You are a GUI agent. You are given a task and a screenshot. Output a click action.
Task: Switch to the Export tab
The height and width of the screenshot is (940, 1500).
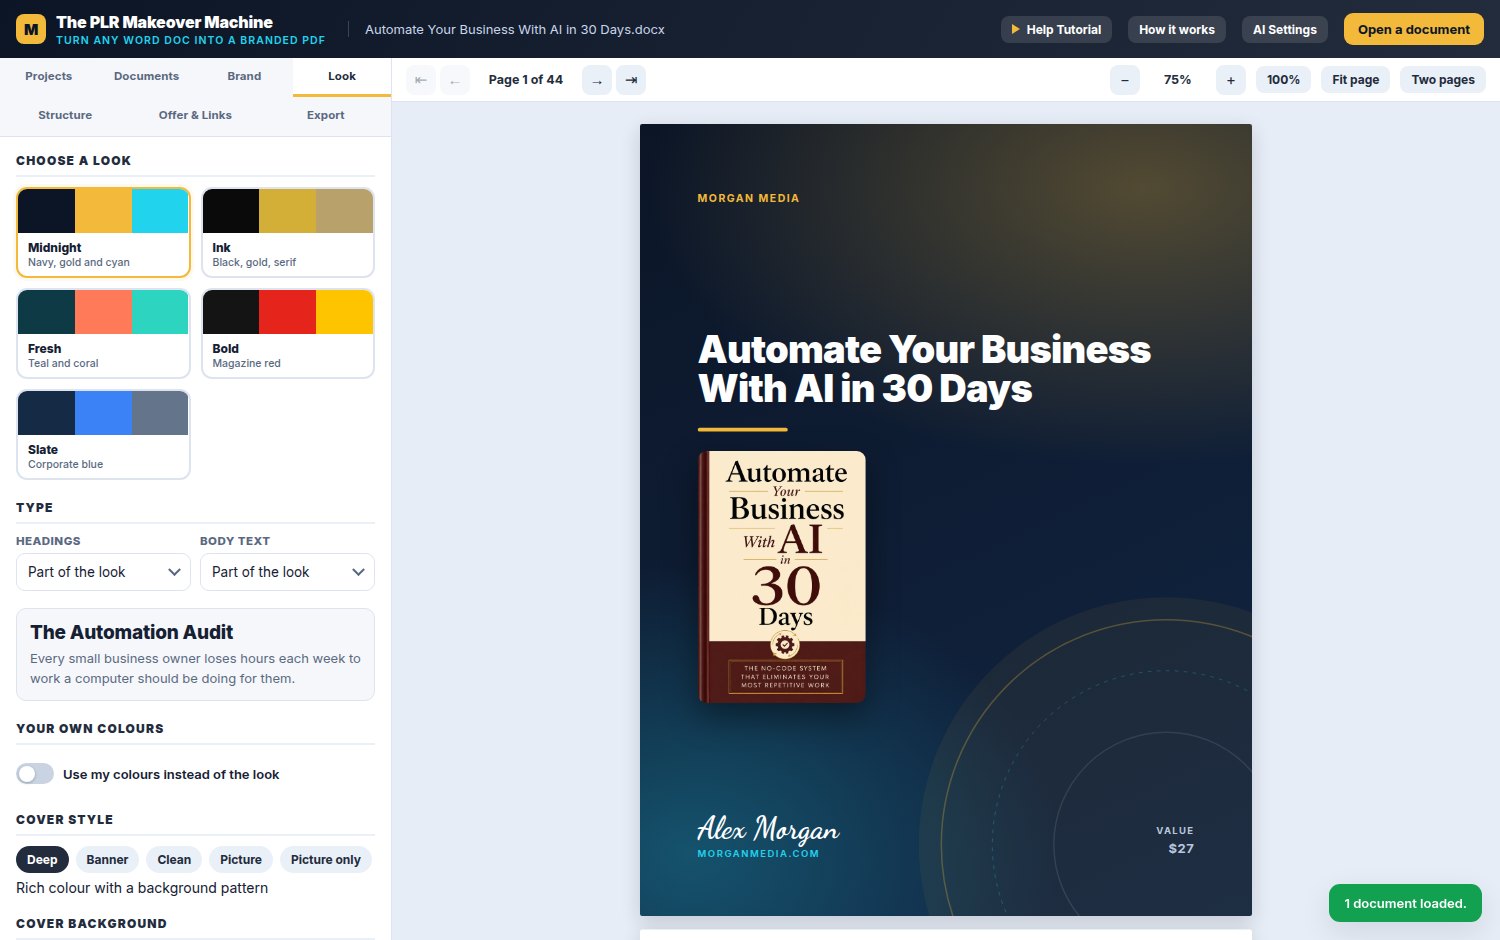pyautogui.click(x=326, y=115)
